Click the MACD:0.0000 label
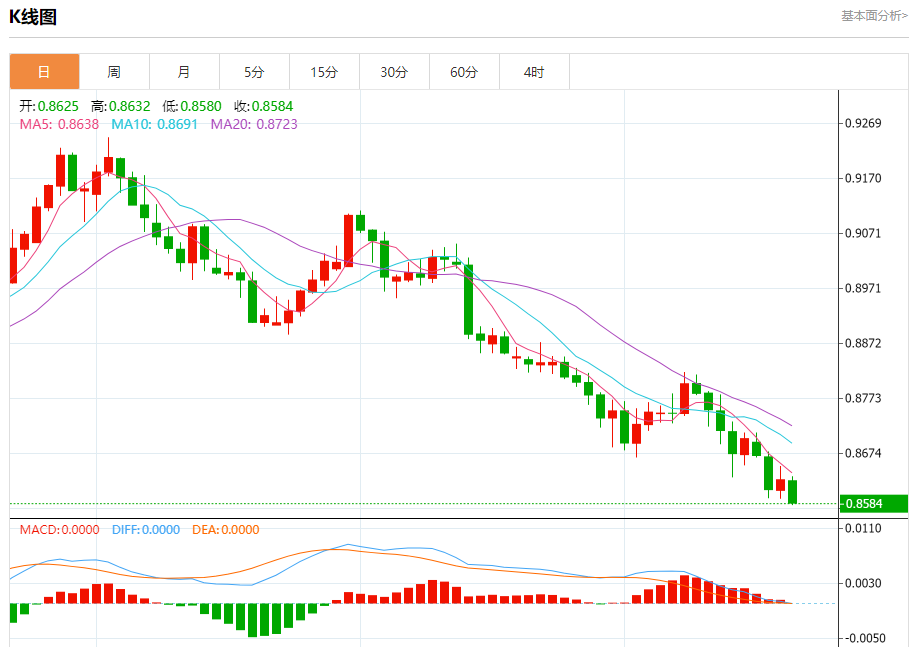This screenshot has height=647, width=920. [x=59, y=530]
